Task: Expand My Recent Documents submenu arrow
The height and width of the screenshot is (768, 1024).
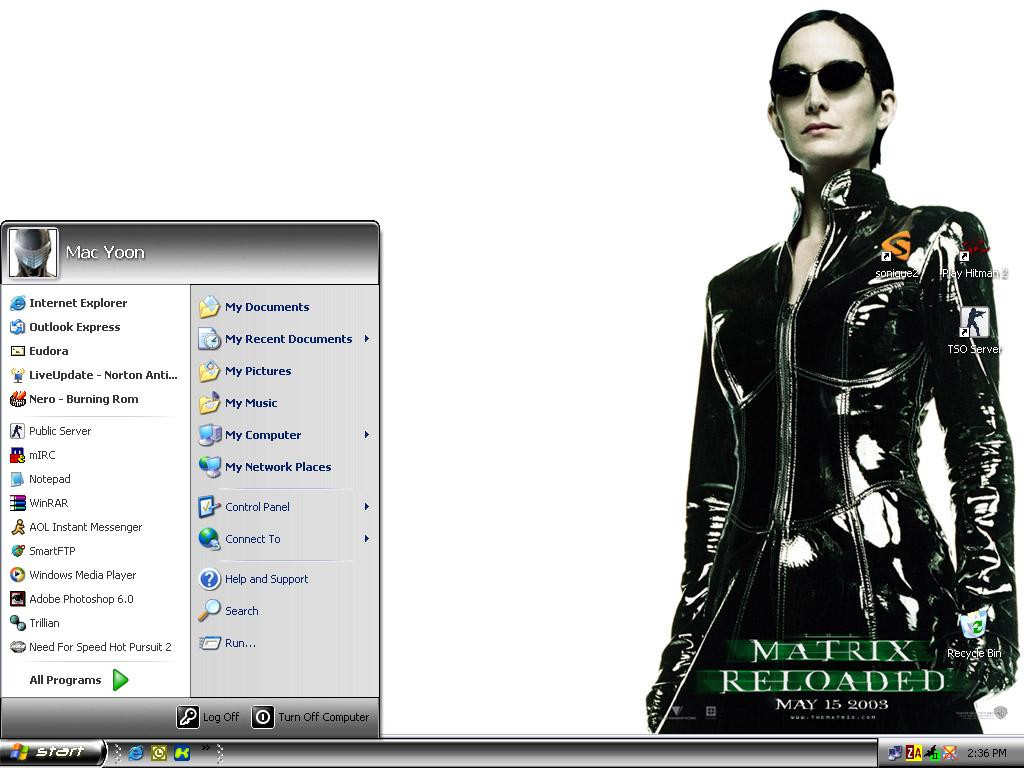Action: click(367, 339)
